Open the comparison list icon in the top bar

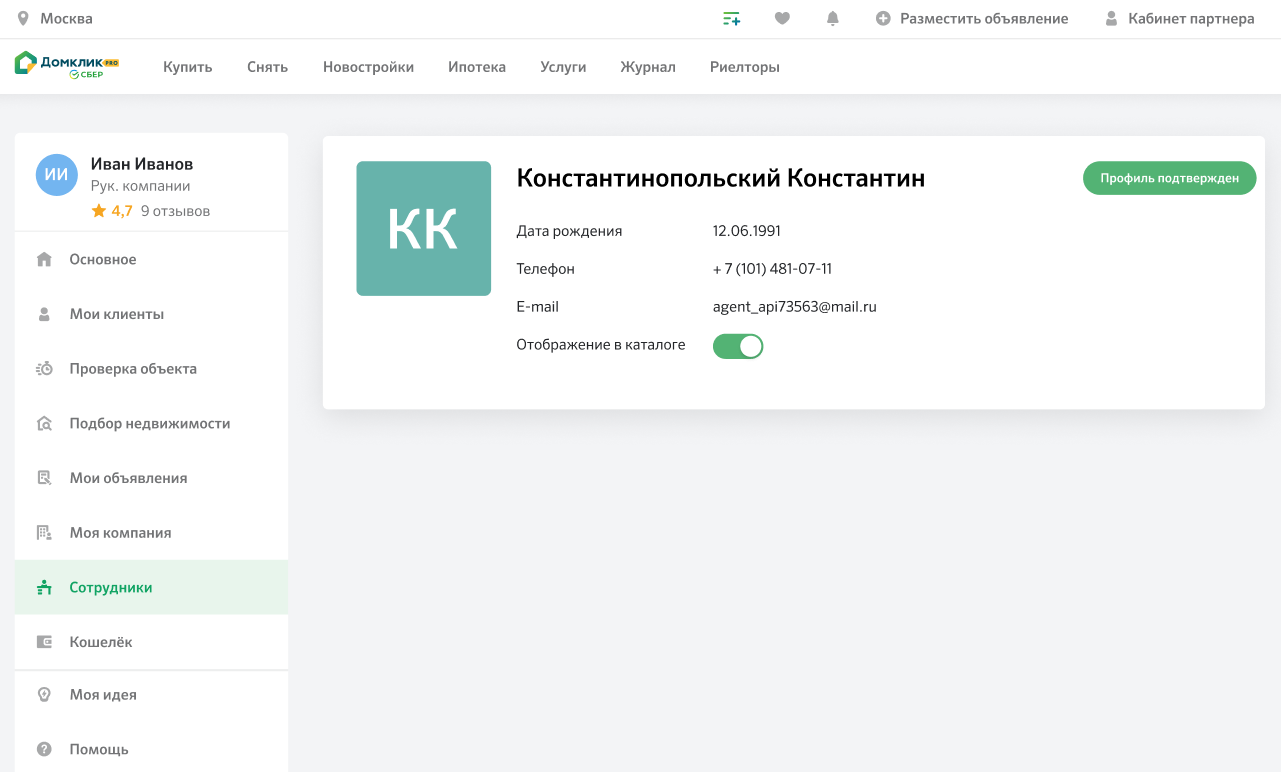coord(732,18)
